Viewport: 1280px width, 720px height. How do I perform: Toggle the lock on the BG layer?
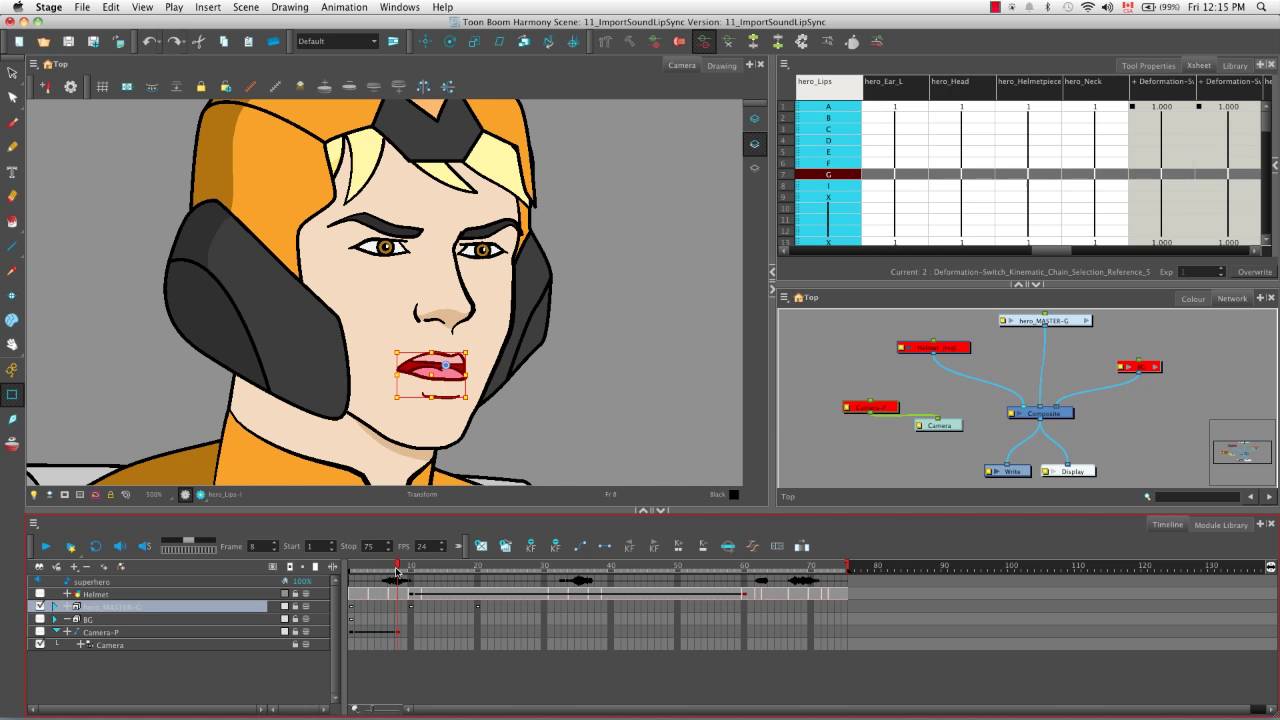click(x=295, y=619)
